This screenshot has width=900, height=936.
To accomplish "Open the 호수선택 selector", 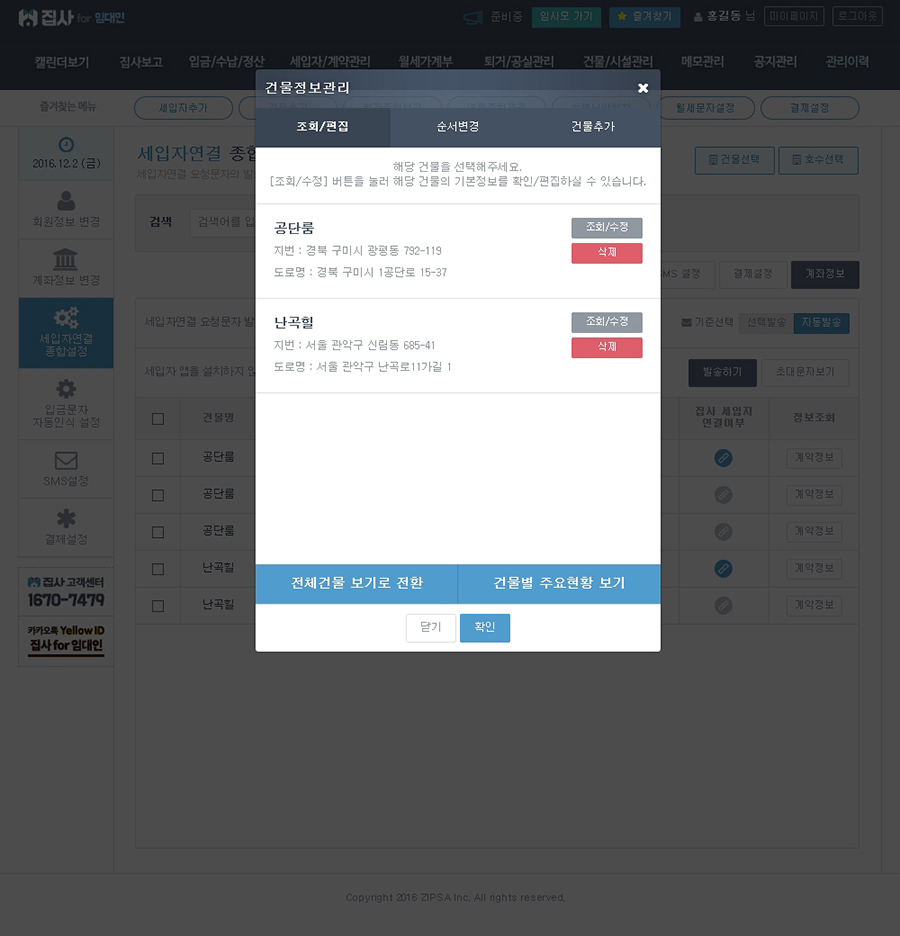I will click(818, 160).
